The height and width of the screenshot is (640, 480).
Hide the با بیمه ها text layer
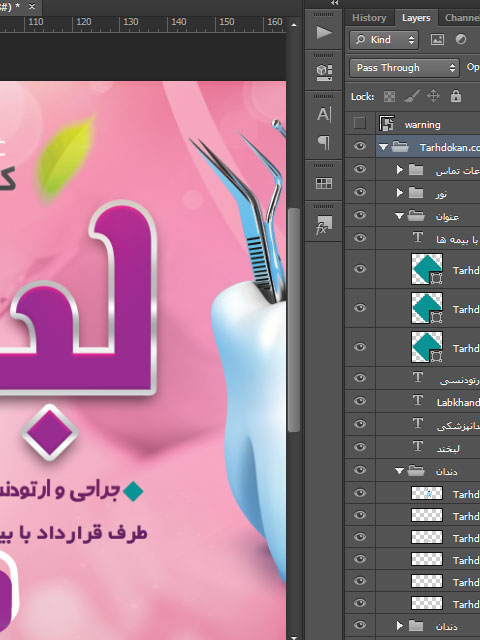coord(360,238)
